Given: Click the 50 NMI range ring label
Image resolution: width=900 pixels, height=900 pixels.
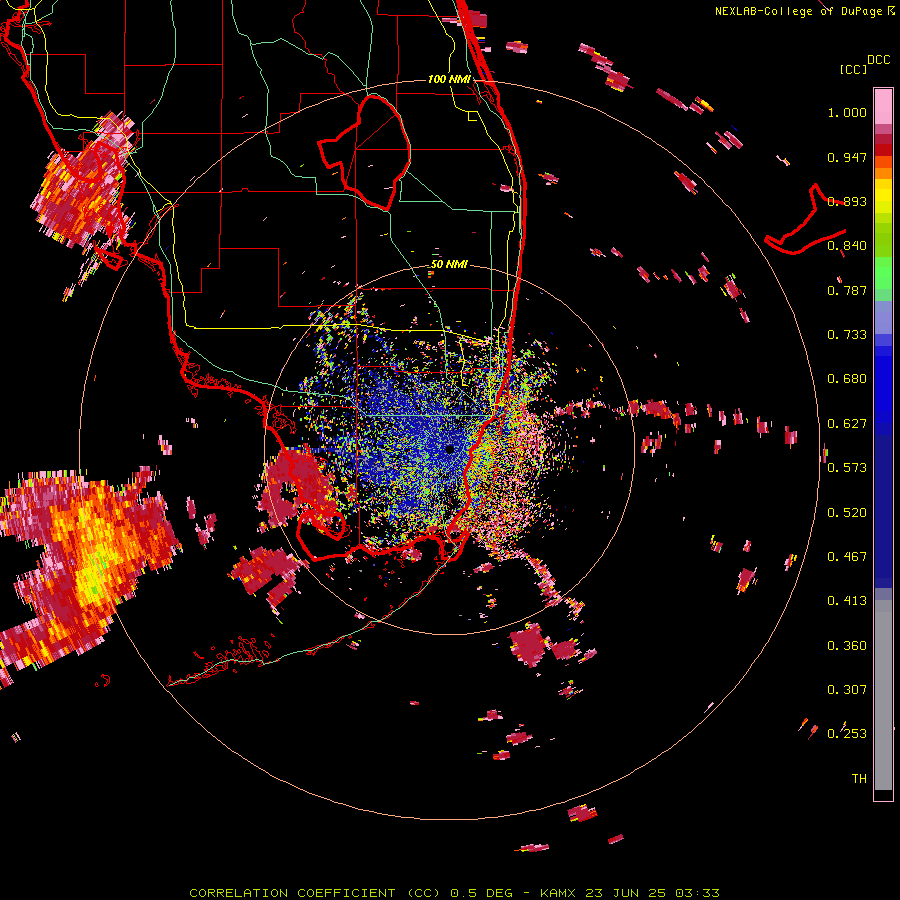Looking at the screenshot, I should point(449,265).
